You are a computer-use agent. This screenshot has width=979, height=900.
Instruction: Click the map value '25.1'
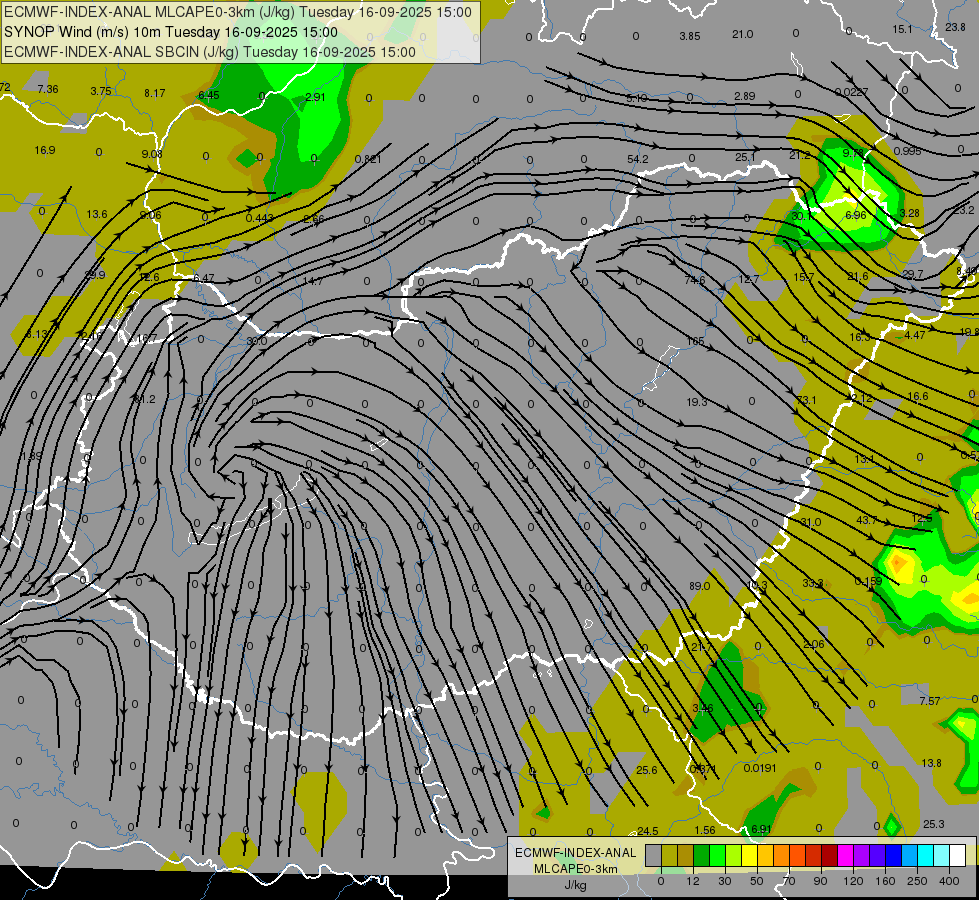(745, 157)
